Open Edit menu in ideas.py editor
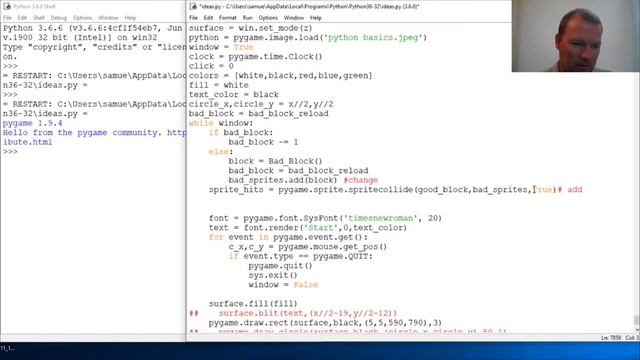The width and height of the screenshot is (640, 360). click(x=208, y=18)
